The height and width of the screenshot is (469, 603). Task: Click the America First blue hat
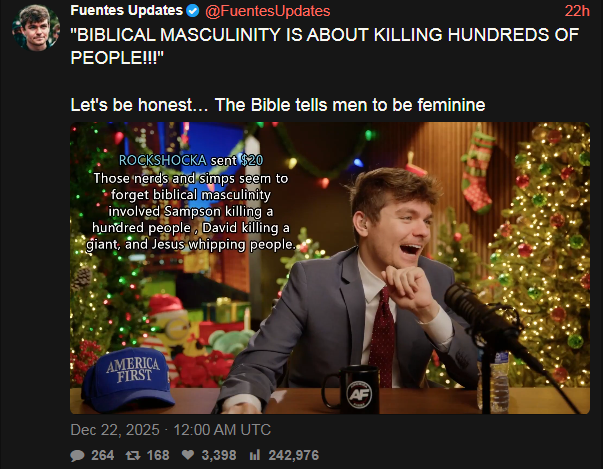click(x=128, y=379)
